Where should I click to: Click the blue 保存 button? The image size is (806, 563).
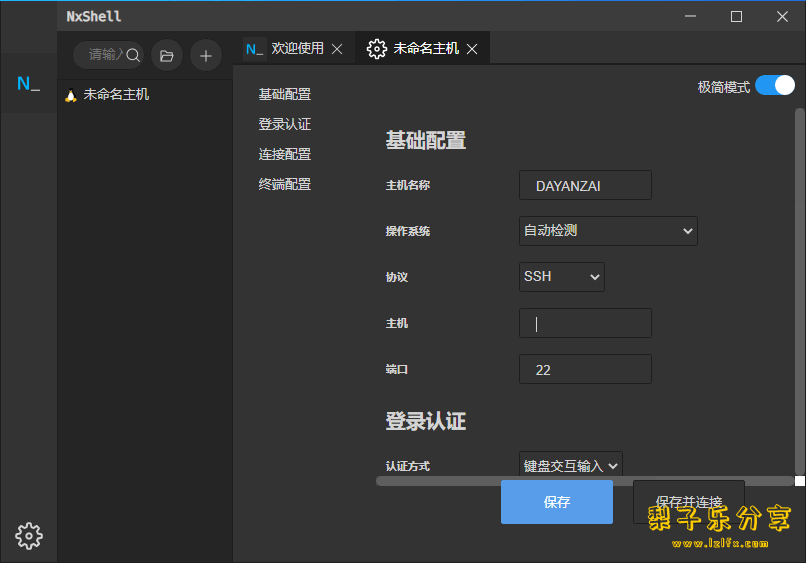tap(557, 502)
